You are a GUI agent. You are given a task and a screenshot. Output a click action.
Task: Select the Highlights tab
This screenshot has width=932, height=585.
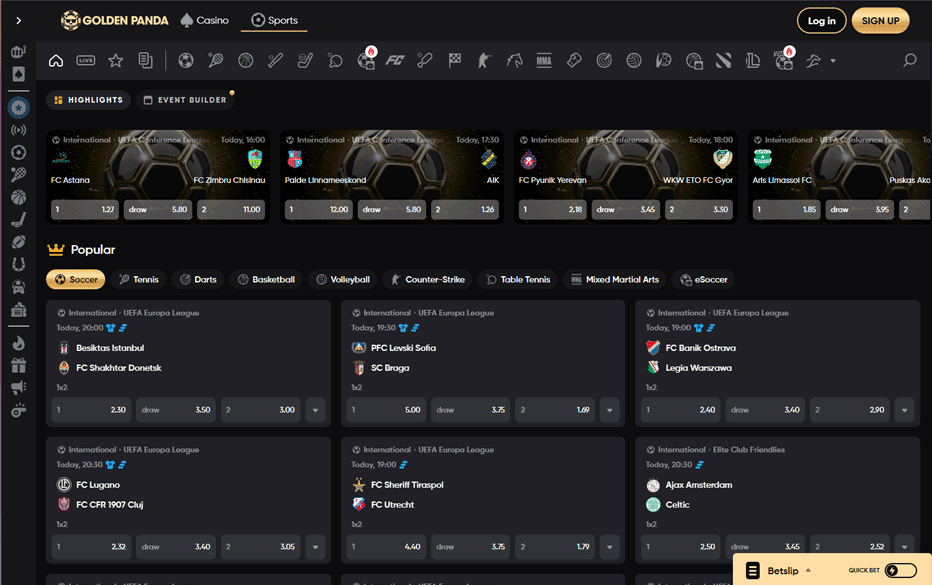(x=88, y=100)
